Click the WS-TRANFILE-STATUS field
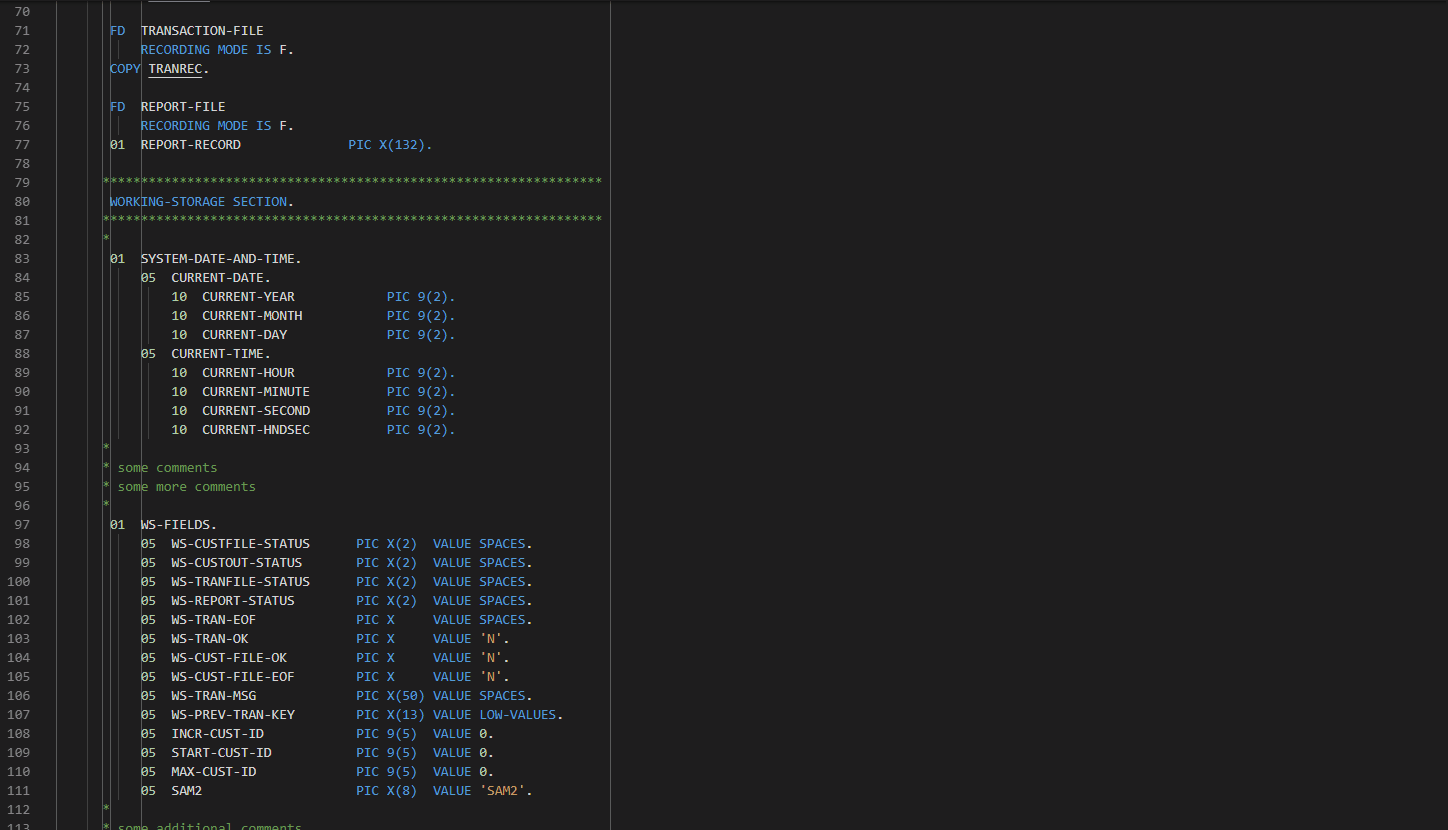Image resolution: width=1448 pixels, height=830 pixels. [240, 582]
